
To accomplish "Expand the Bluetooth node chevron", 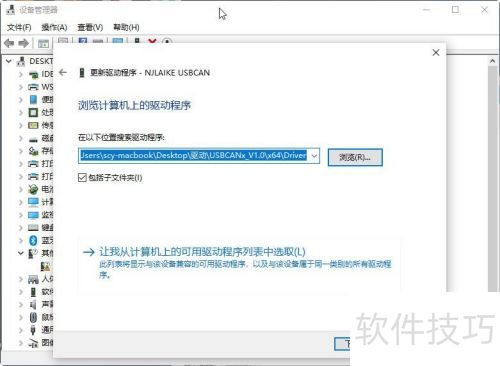I will [x=21, y=240].
